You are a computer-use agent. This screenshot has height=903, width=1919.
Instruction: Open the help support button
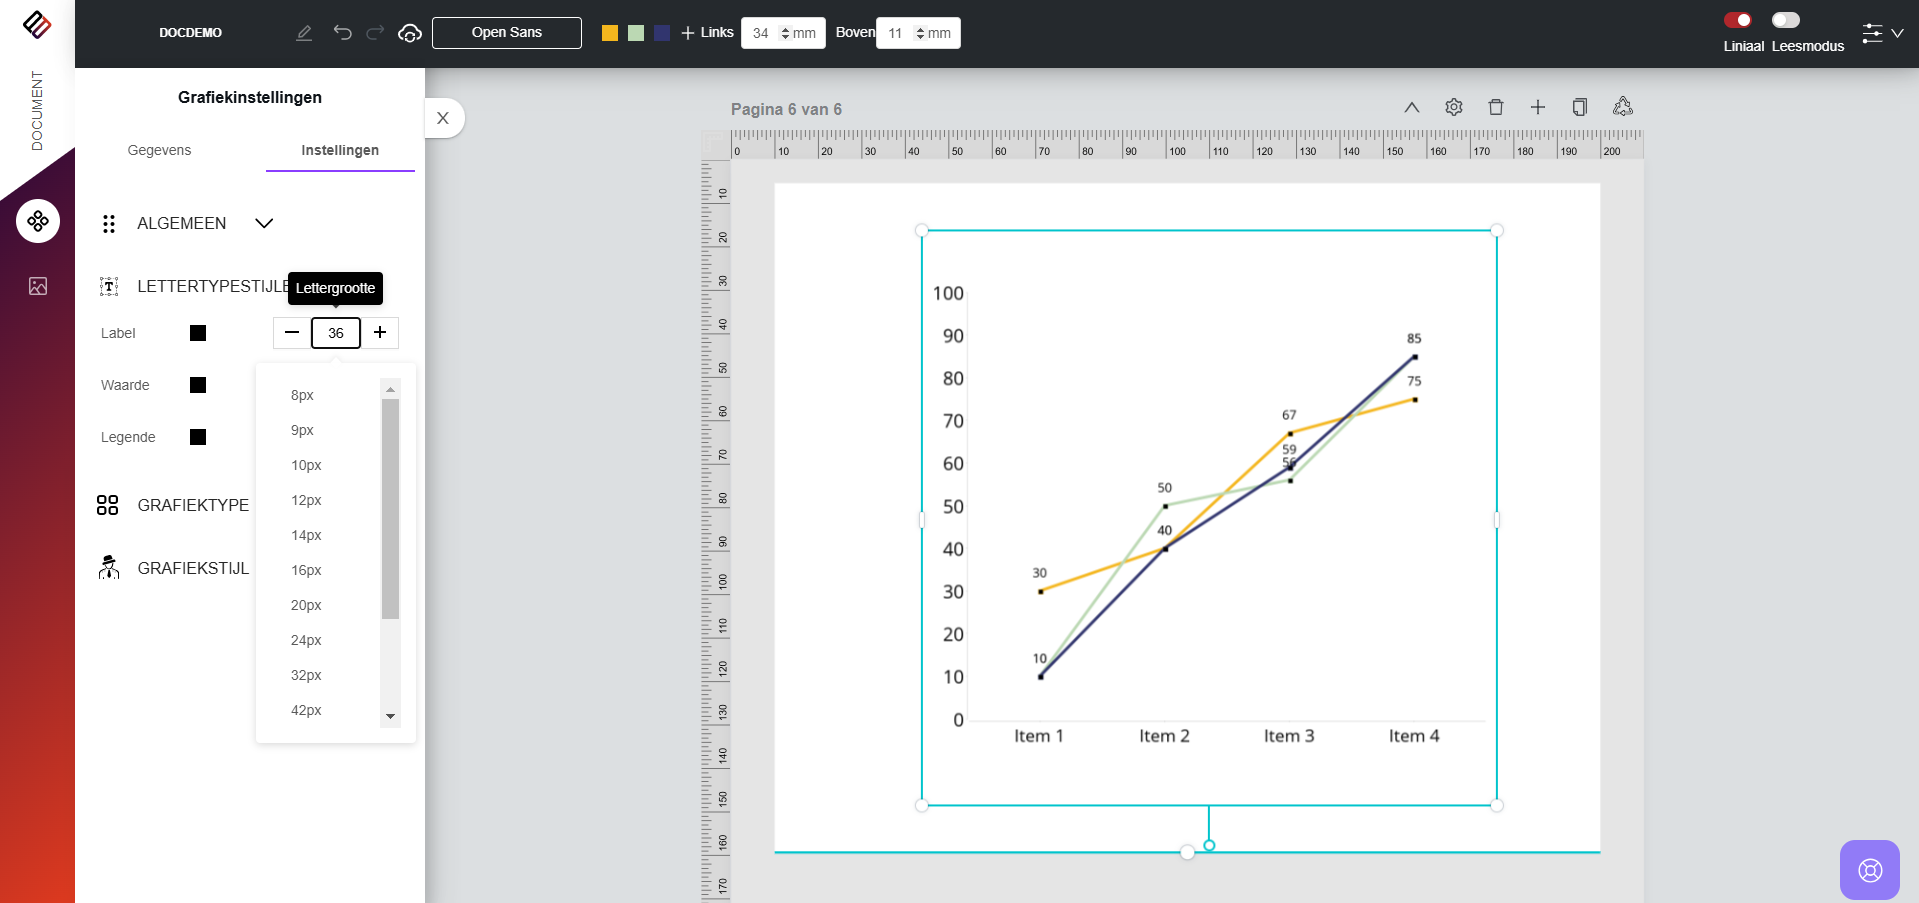[x=1869, y=870]
